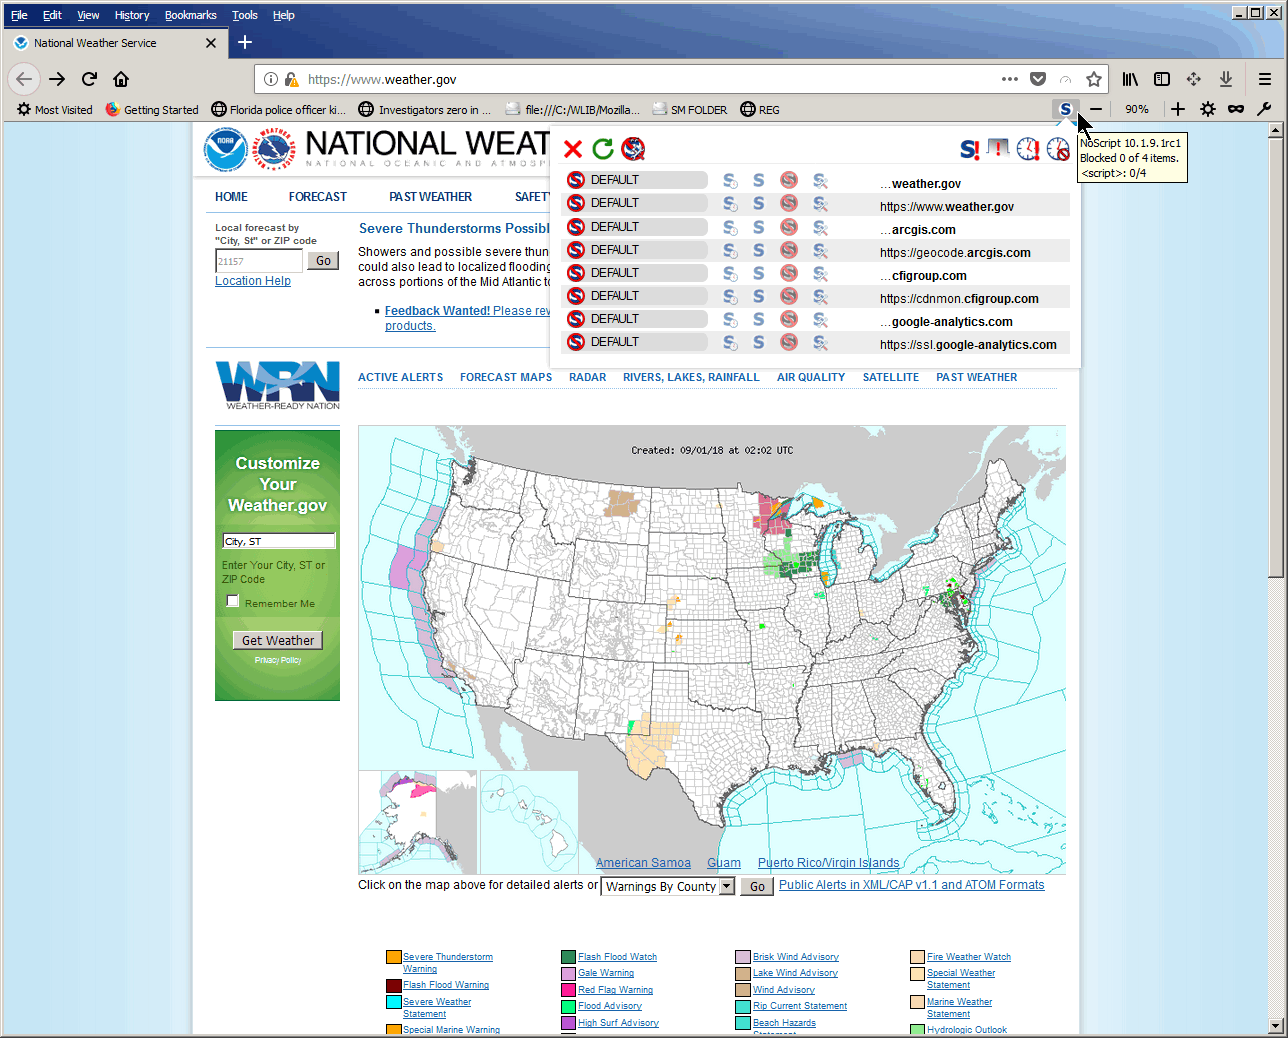Open a new tab with plus button
The image size is (1288, 1038).
245,42
